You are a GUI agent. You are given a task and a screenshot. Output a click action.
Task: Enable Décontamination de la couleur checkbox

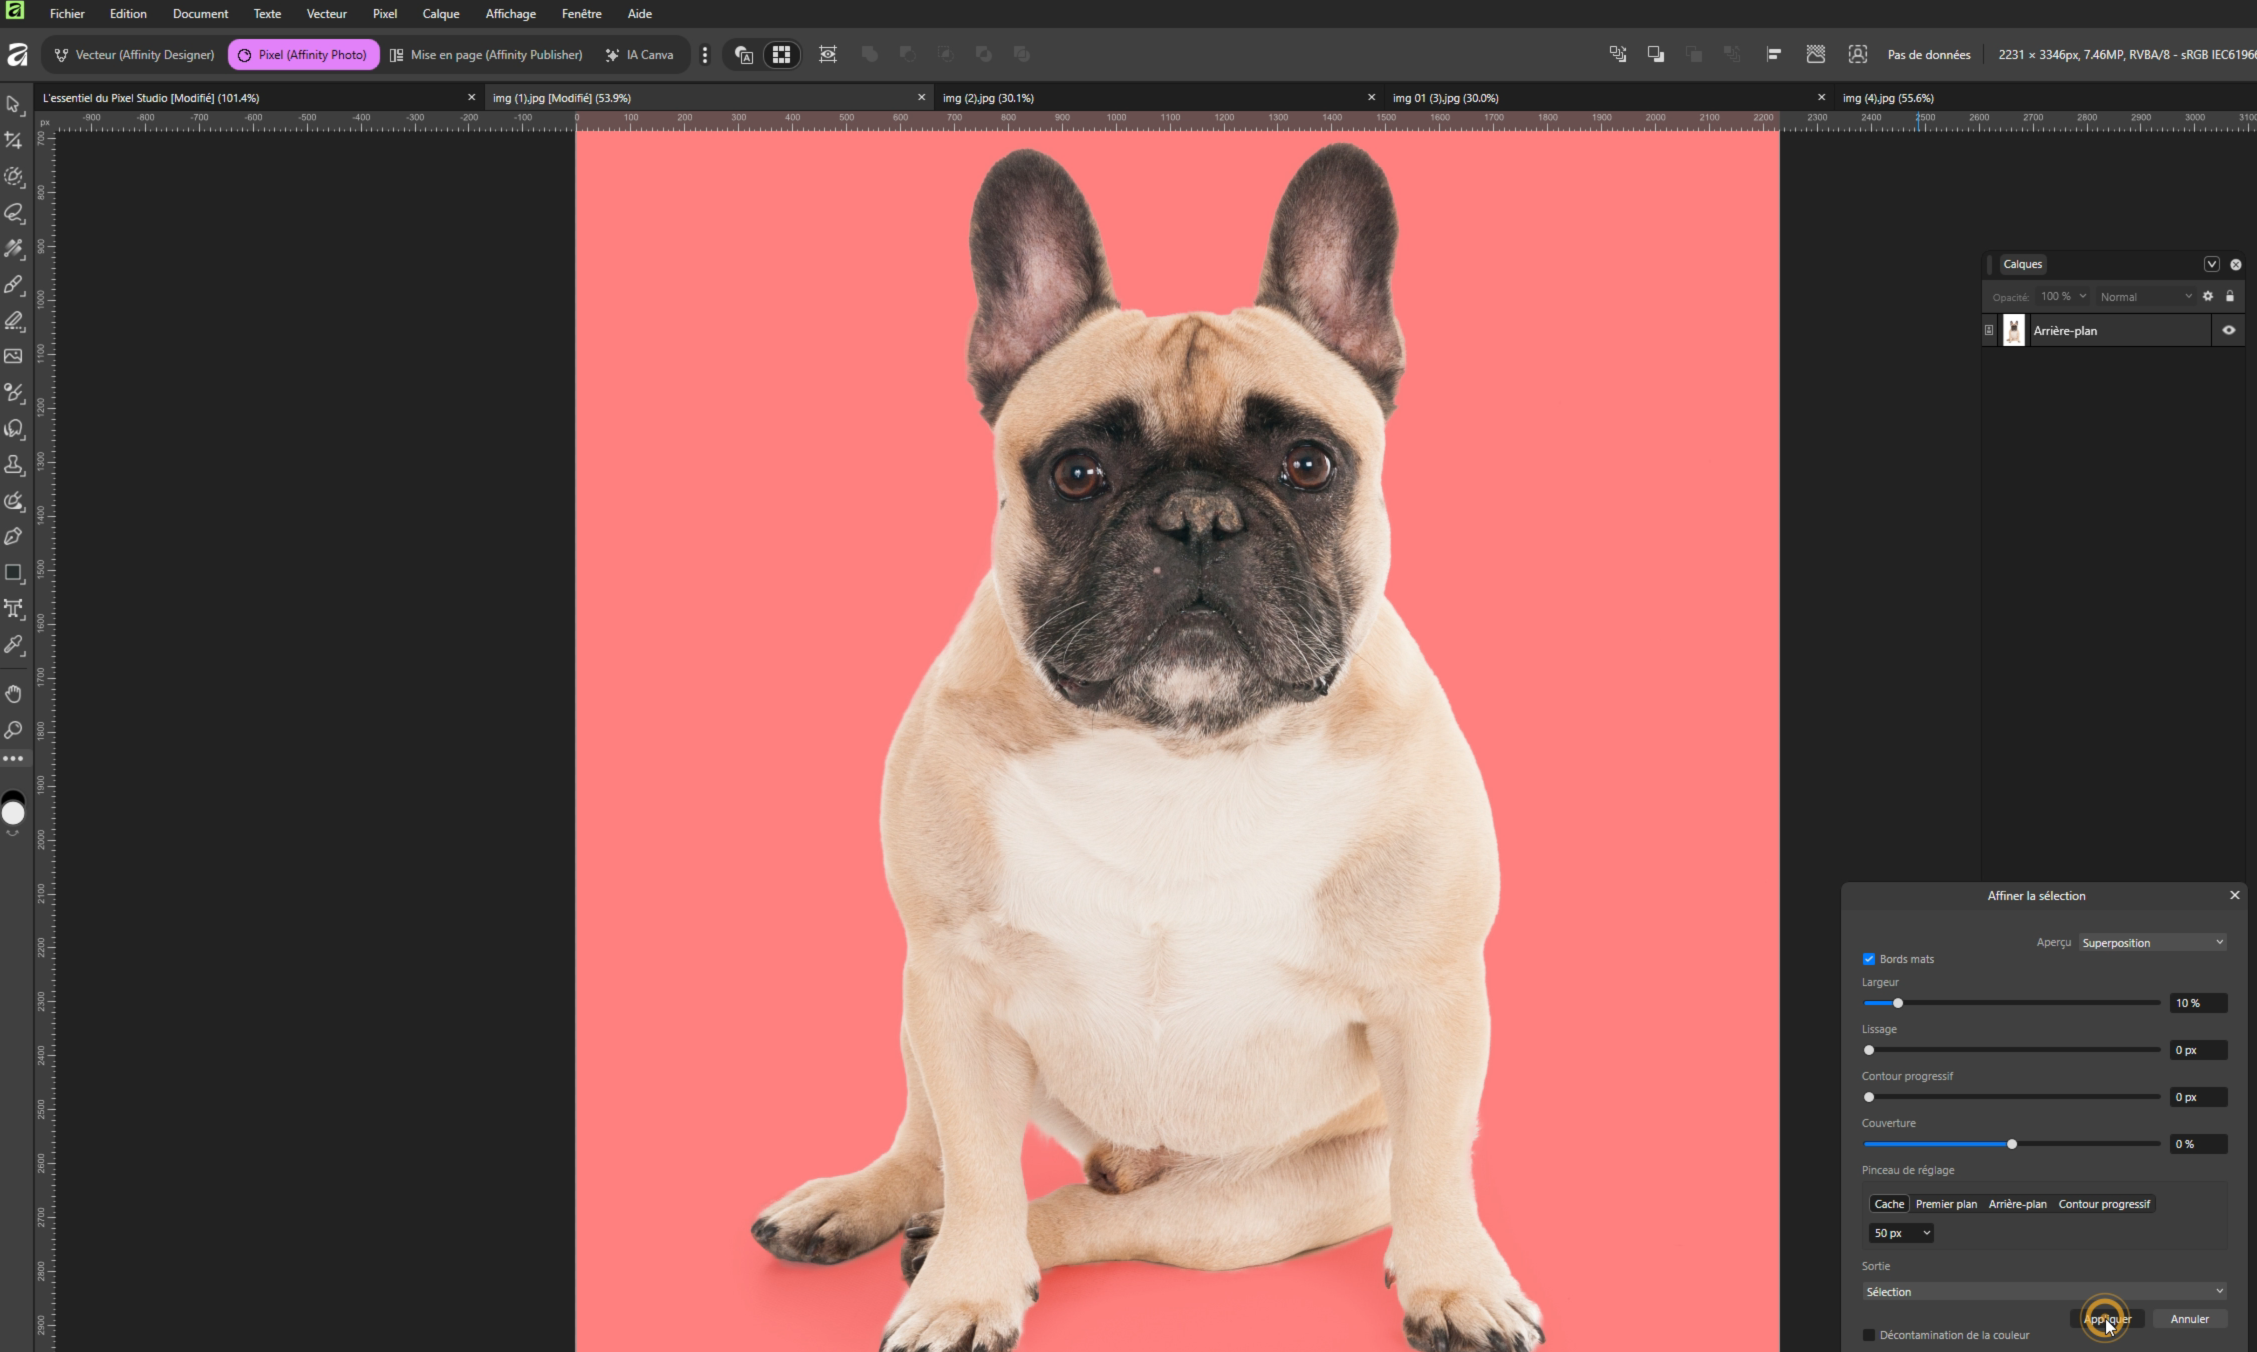1869,1335
